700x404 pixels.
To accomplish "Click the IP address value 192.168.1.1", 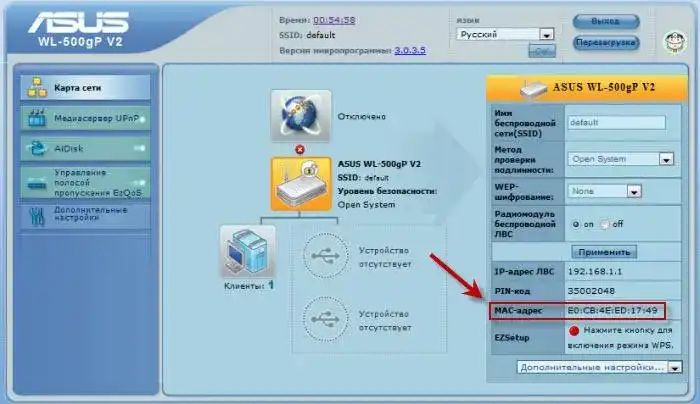I will [595, 271].
